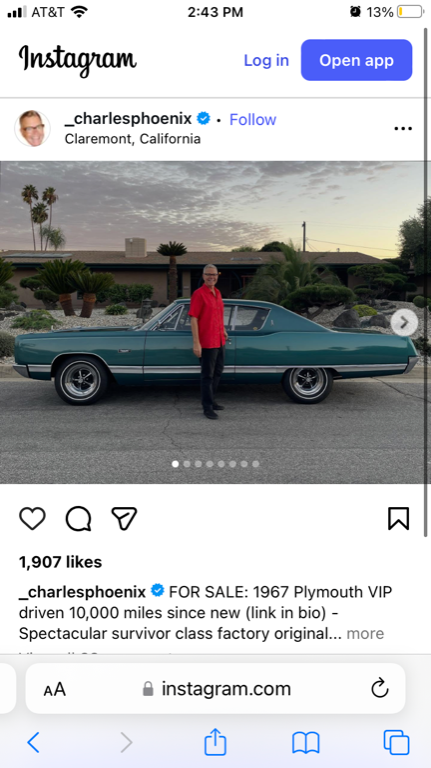The image size is (431, 768).
Task: Show Safari open tabs icon
Action: (396, 743)
